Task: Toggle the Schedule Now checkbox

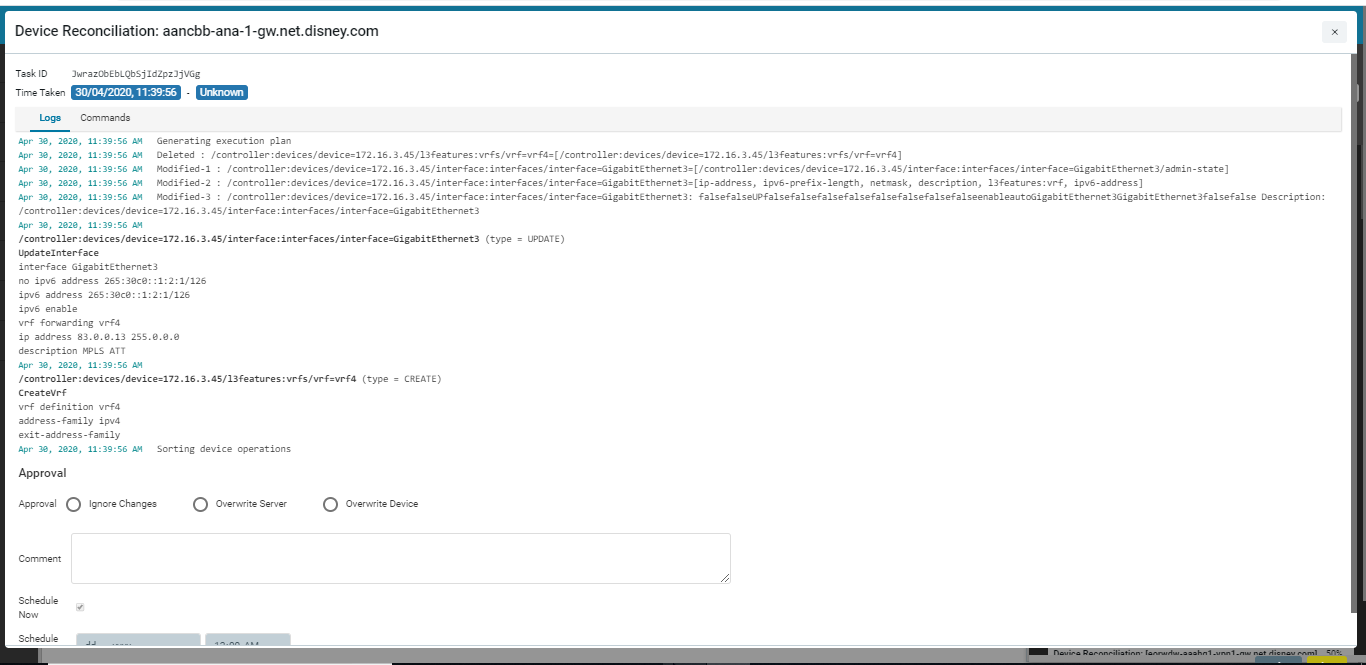Action: [80, 607]
